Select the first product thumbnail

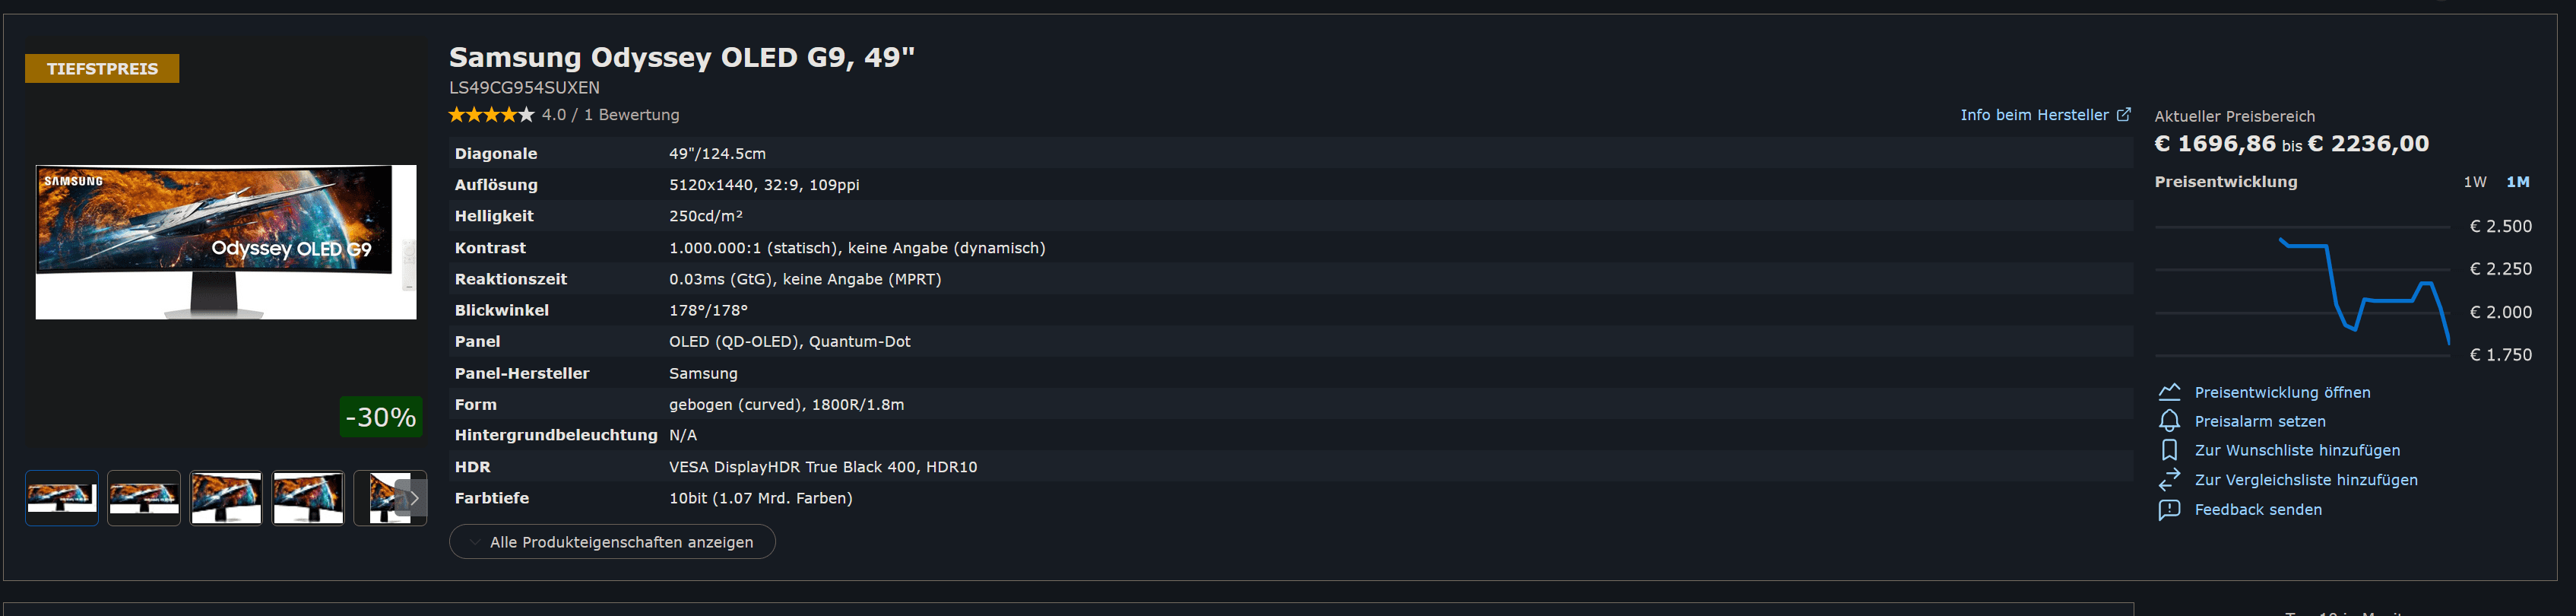(62, 498)
